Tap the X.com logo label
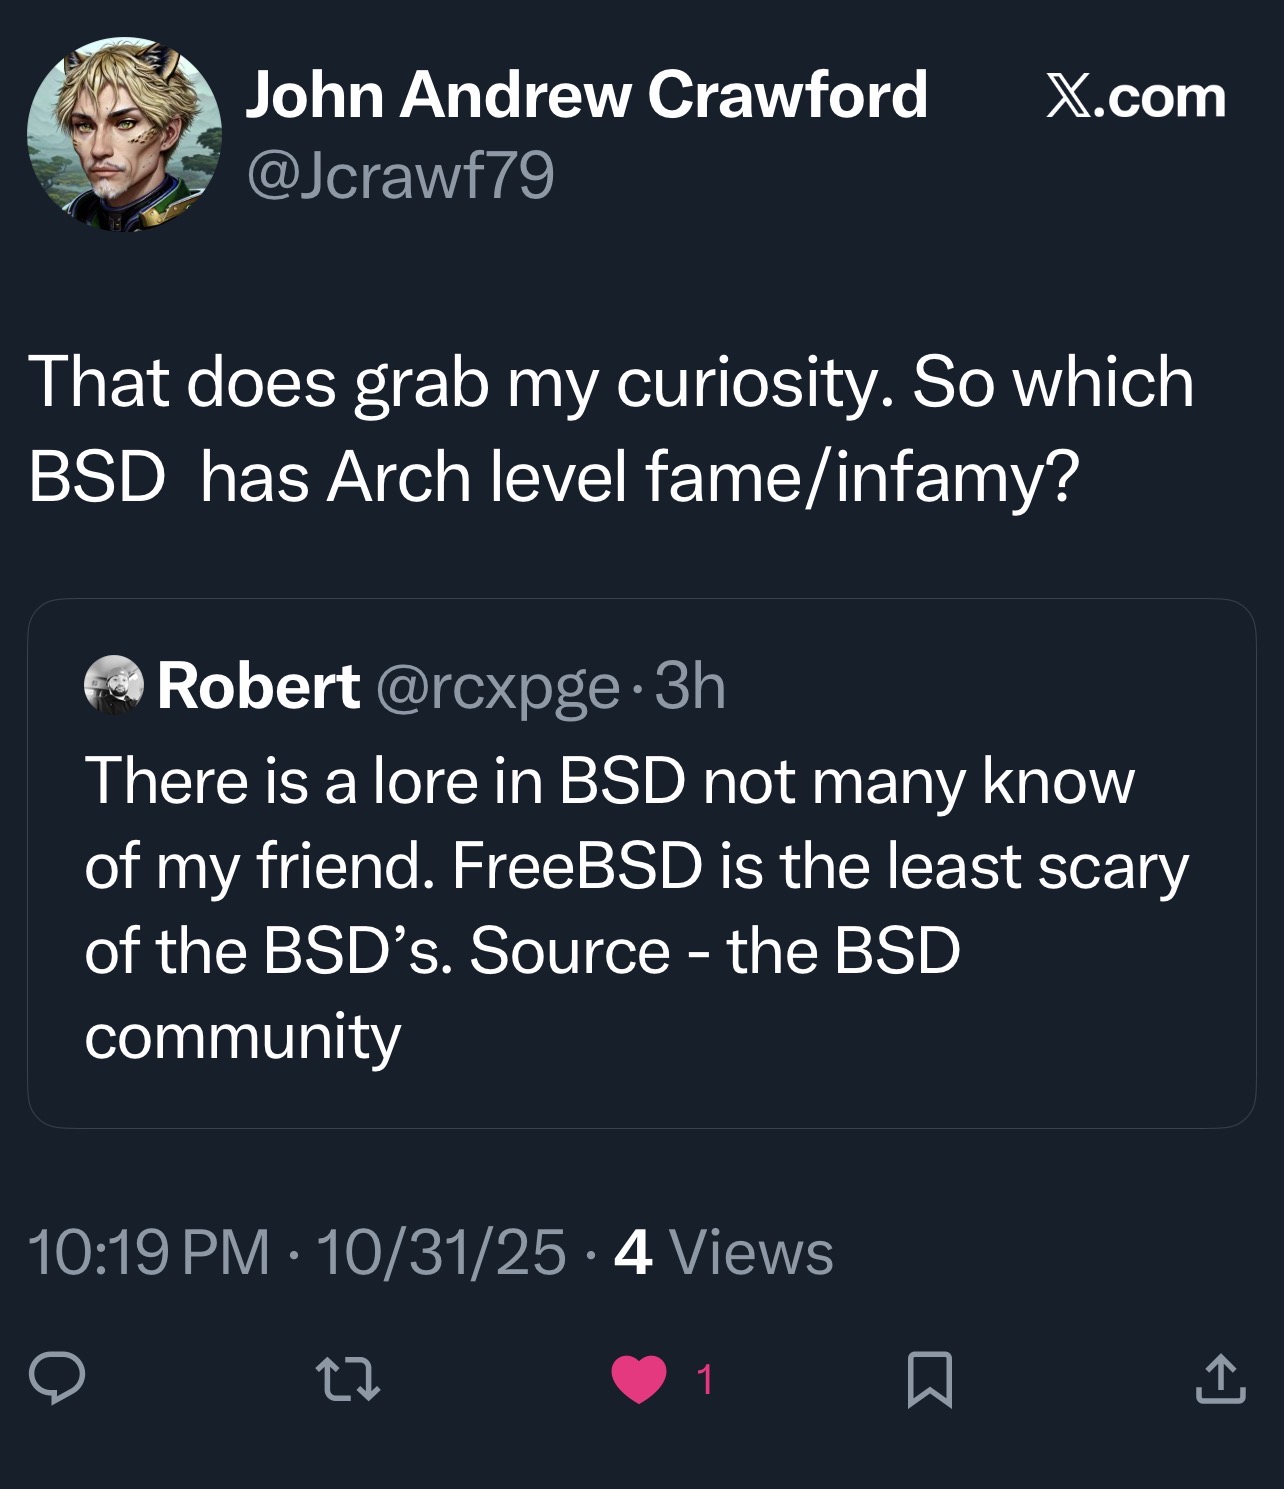 1135,97
